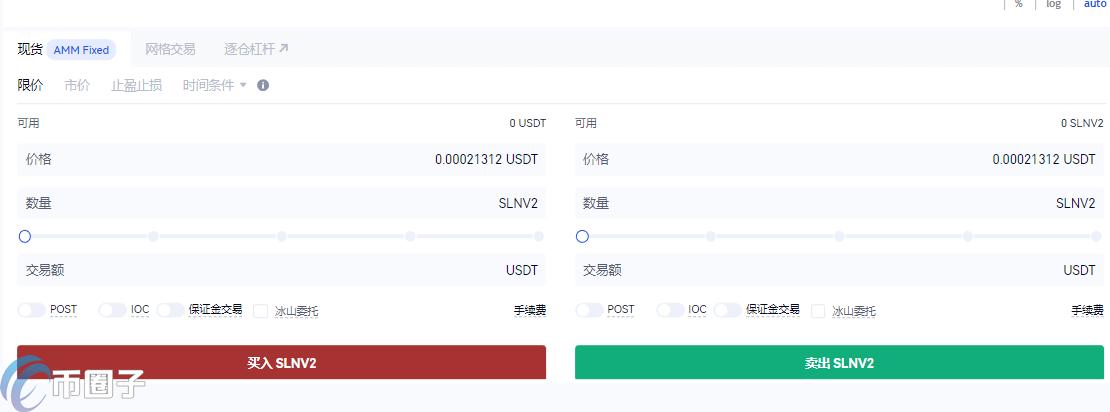Viewport: 1110px width, 412px height.
Task: Click the buy 价格 input field
Action: point(281,159)
